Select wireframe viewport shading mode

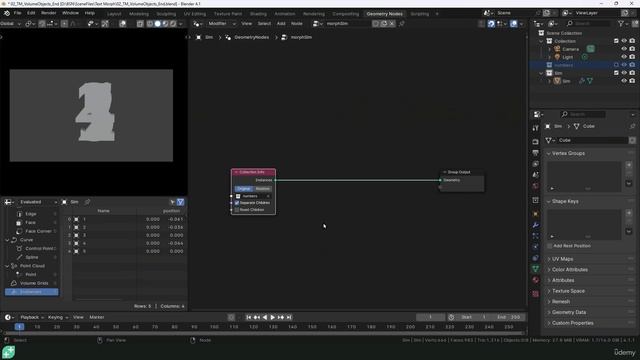tap(150, 24)
